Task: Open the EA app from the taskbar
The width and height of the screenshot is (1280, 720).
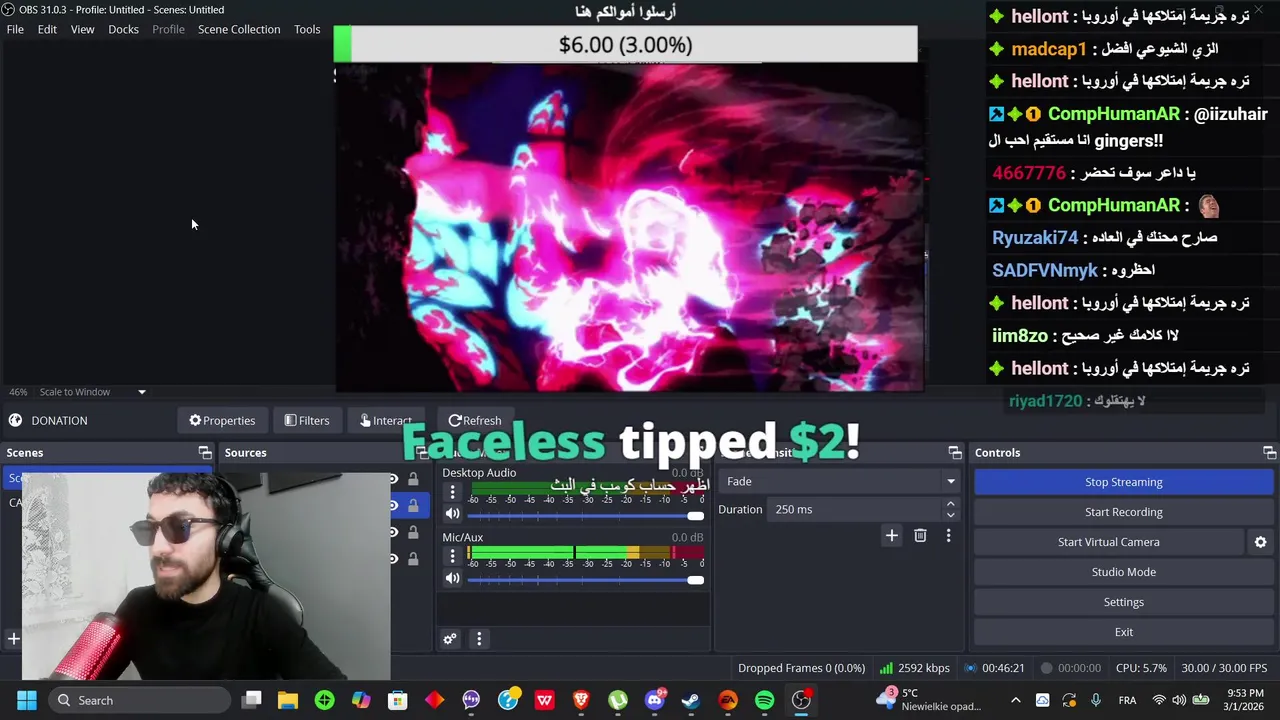Action: (x=728, y=700)
